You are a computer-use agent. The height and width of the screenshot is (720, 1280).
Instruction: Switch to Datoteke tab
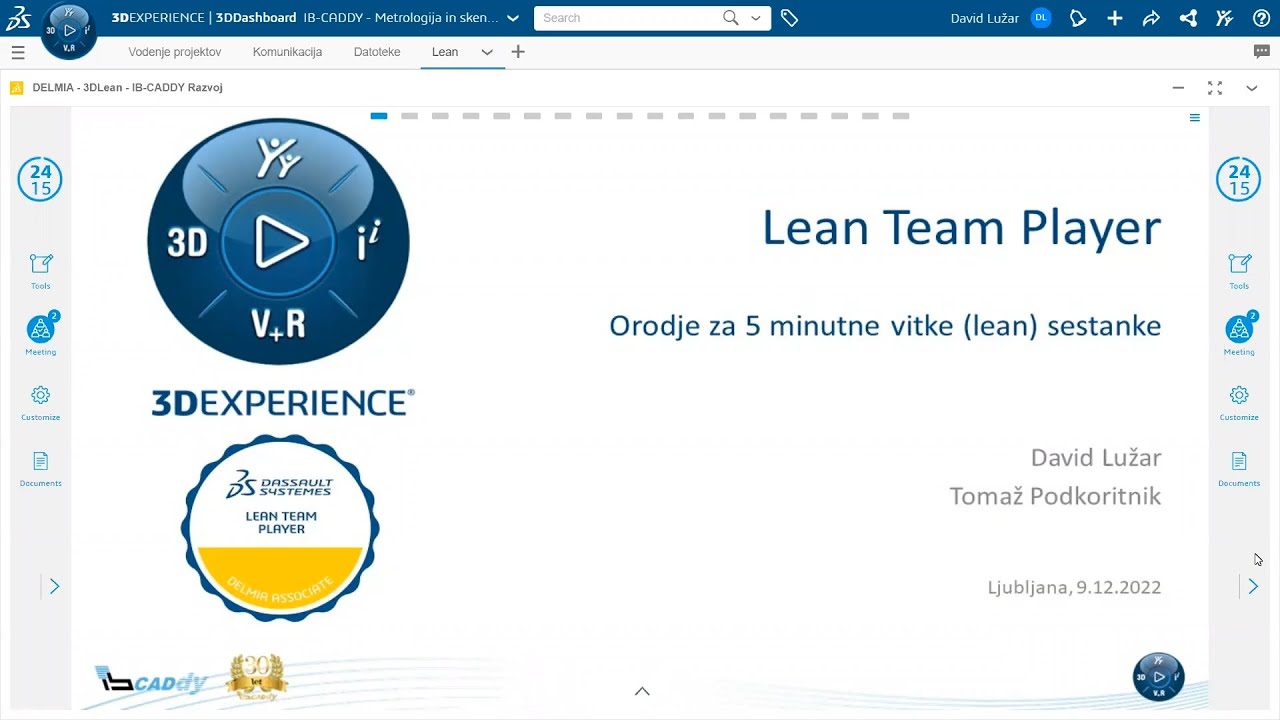click(x=377, y=52)
